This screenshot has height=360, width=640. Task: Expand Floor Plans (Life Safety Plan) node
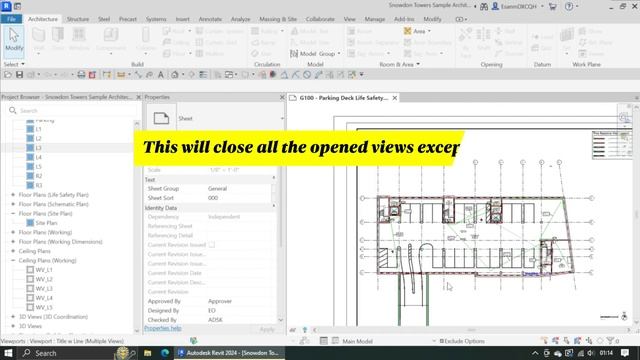click(13, 195)
